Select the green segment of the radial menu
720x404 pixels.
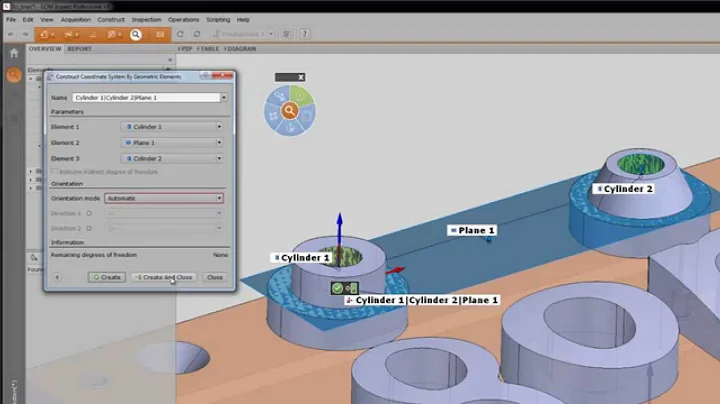point(301,95)
